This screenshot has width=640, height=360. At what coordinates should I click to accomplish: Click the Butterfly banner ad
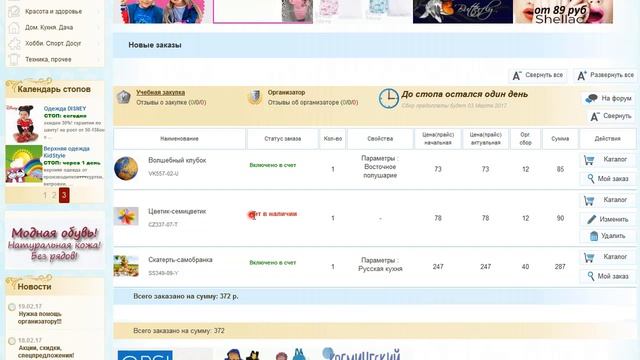(462, 11)
